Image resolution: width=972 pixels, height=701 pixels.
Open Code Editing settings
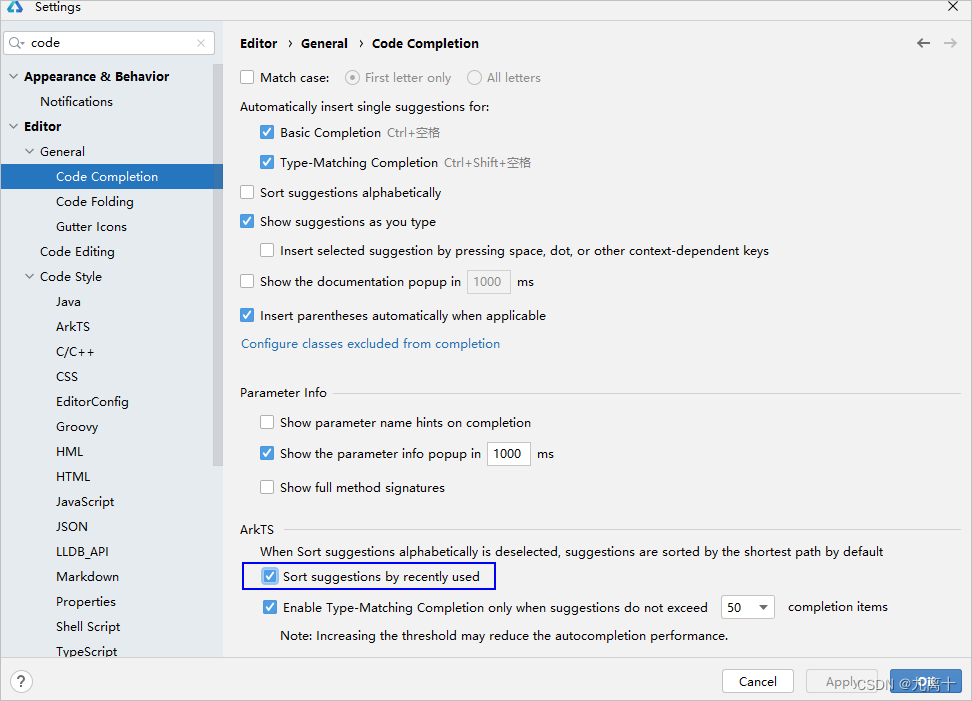click(x=77, y=252)
